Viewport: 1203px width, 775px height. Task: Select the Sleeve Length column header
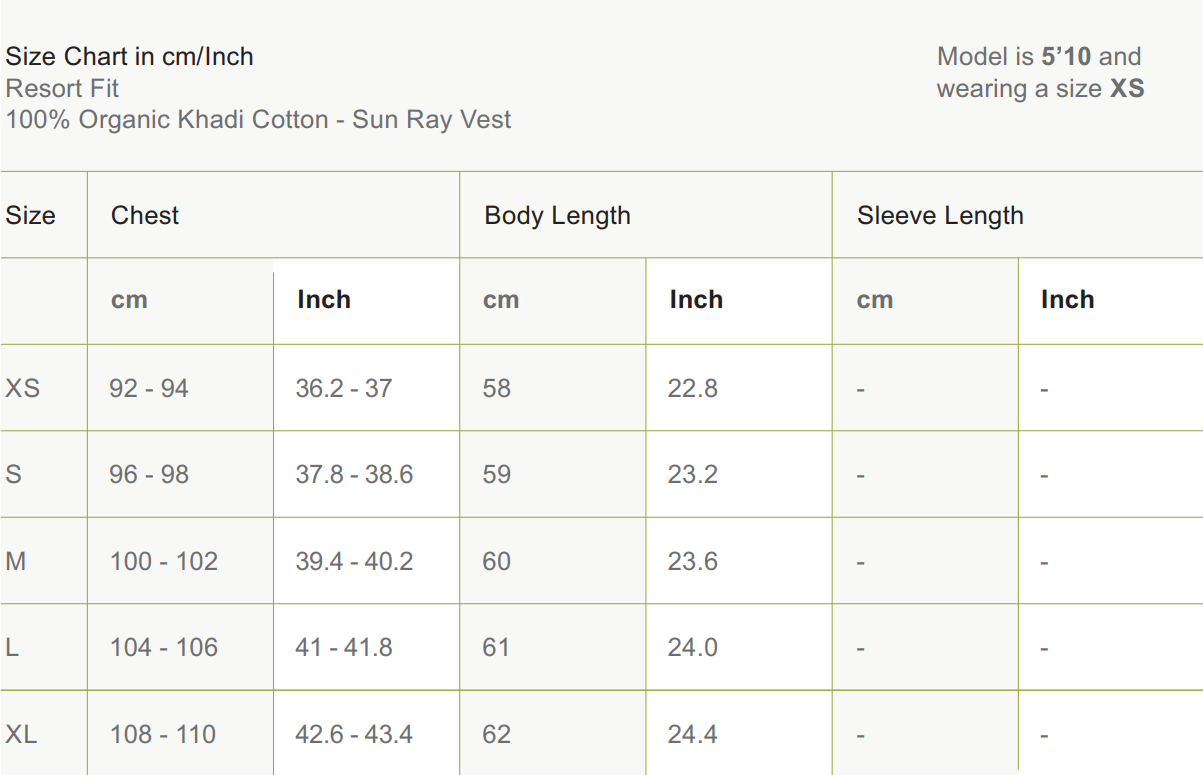click(x=940, y=216)
